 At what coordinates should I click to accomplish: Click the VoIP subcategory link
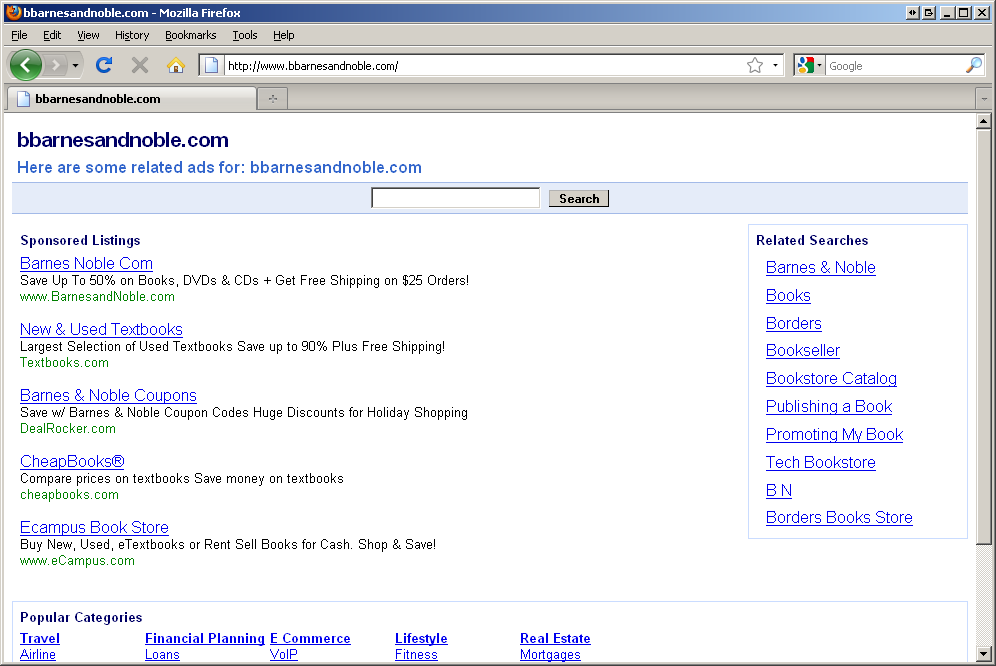(x=283, y=655)
